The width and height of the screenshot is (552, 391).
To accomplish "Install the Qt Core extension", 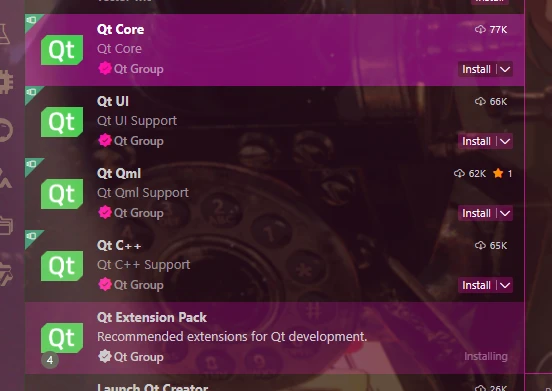I will click(476, 69).
